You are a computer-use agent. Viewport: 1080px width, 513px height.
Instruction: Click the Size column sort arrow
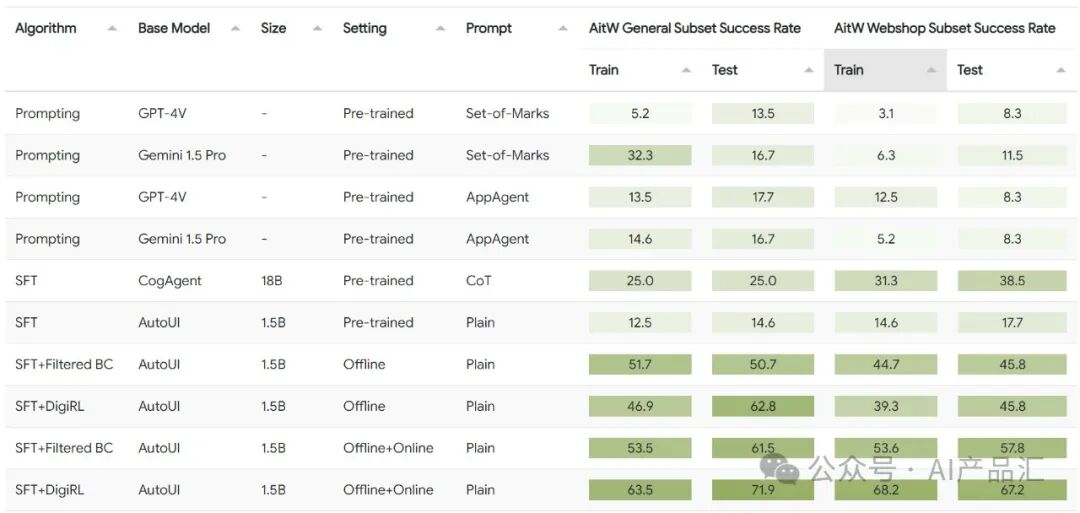coord(317,29)
